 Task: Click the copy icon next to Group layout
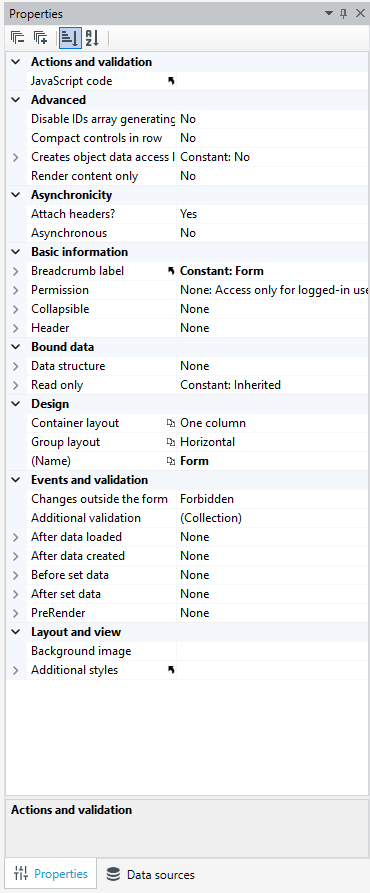(171, 442)
